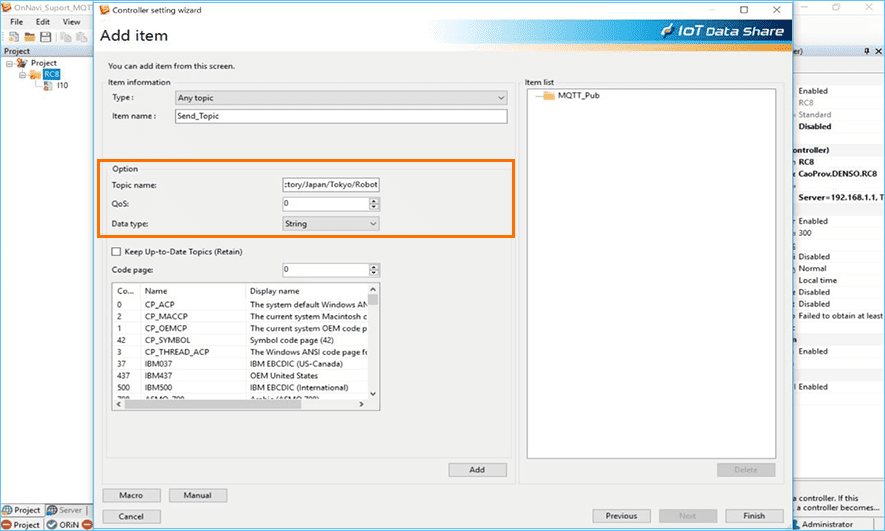Image resolution: width=885 pixels, height=531 pixels.
Task: Click the code page list vertical scrollbar thumb
Action: (x=373, y=299)
